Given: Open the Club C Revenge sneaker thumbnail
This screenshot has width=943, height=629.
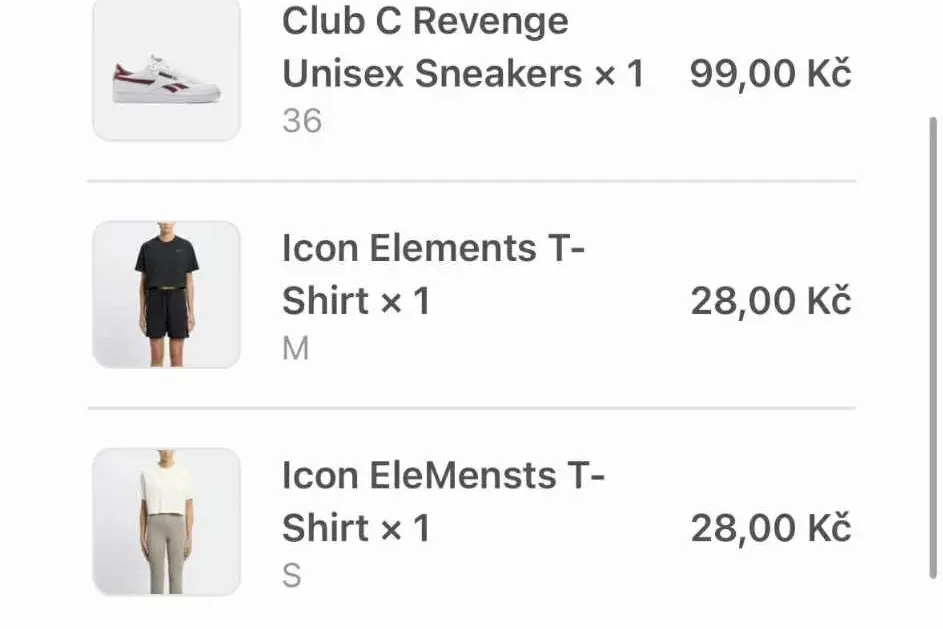Looking at the screenshot, I should (167, 70).
